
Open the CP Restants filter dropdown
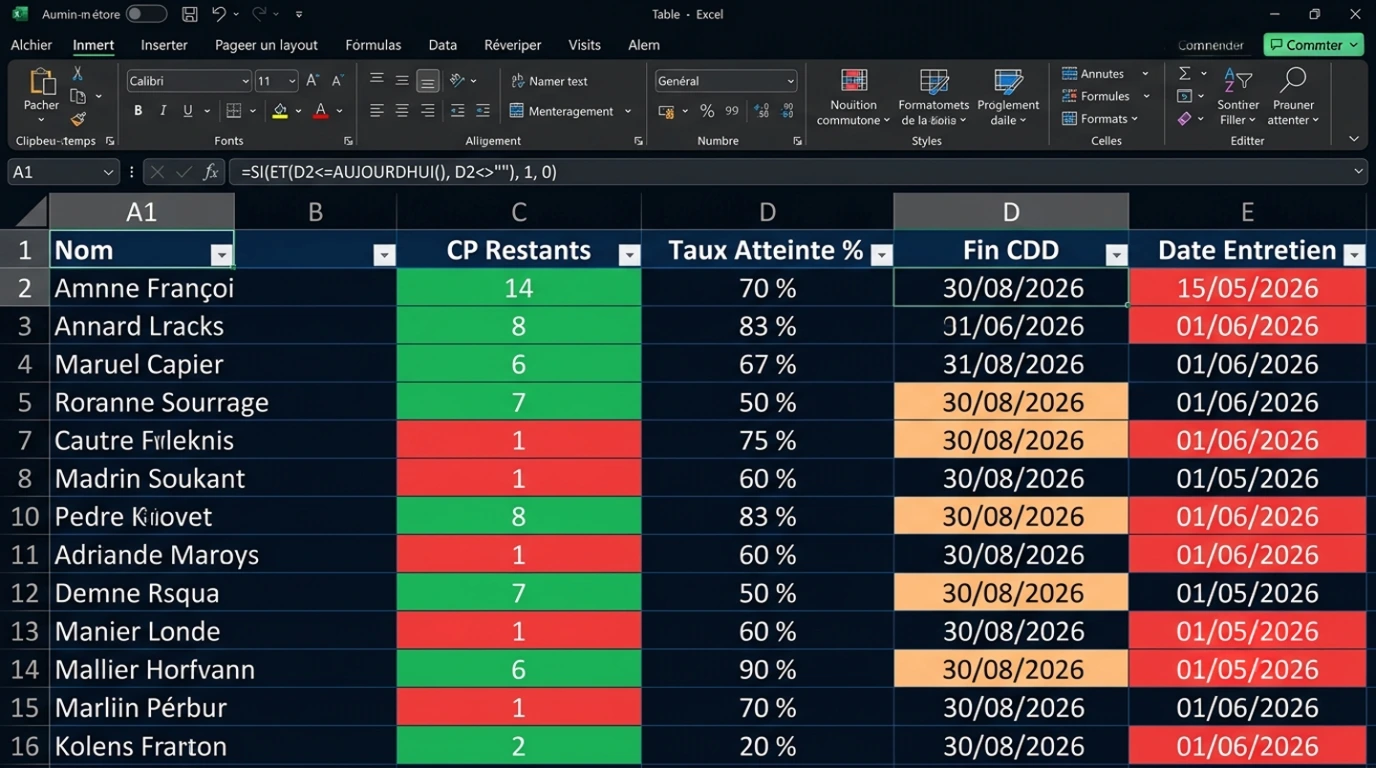tap(629, 256)
